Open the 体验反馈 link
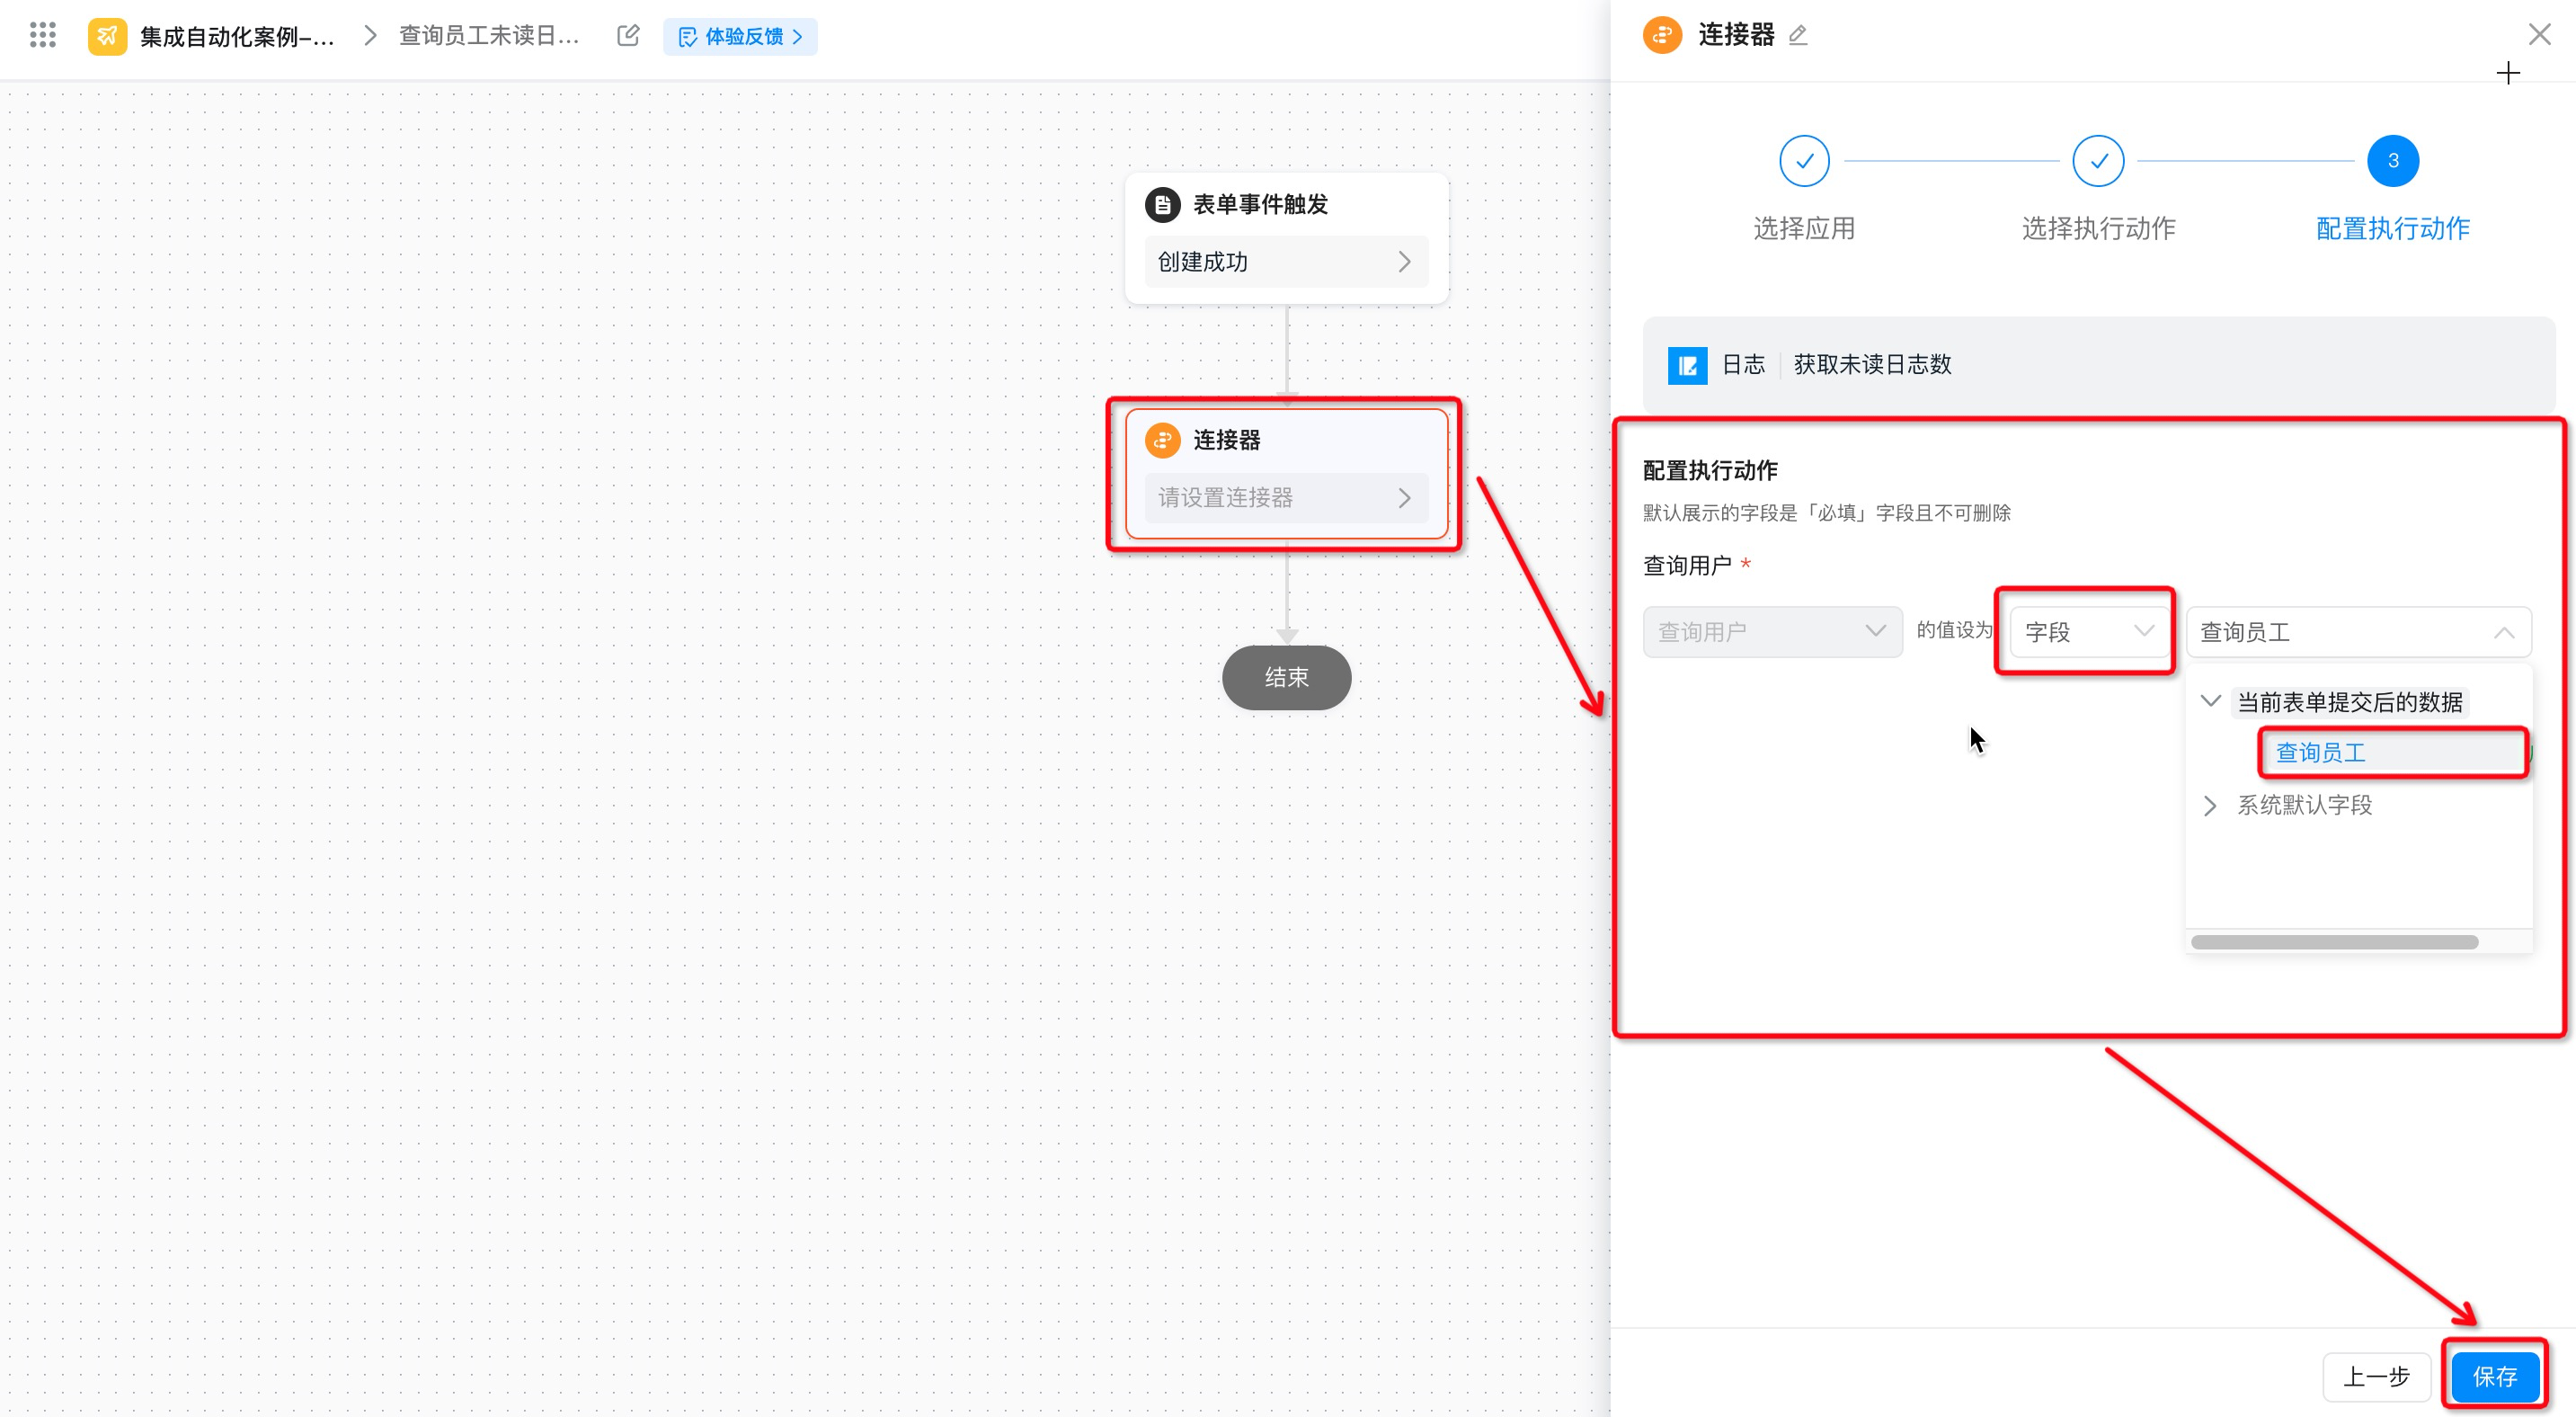This screenshot has width=2576, height=1417. 741,37
